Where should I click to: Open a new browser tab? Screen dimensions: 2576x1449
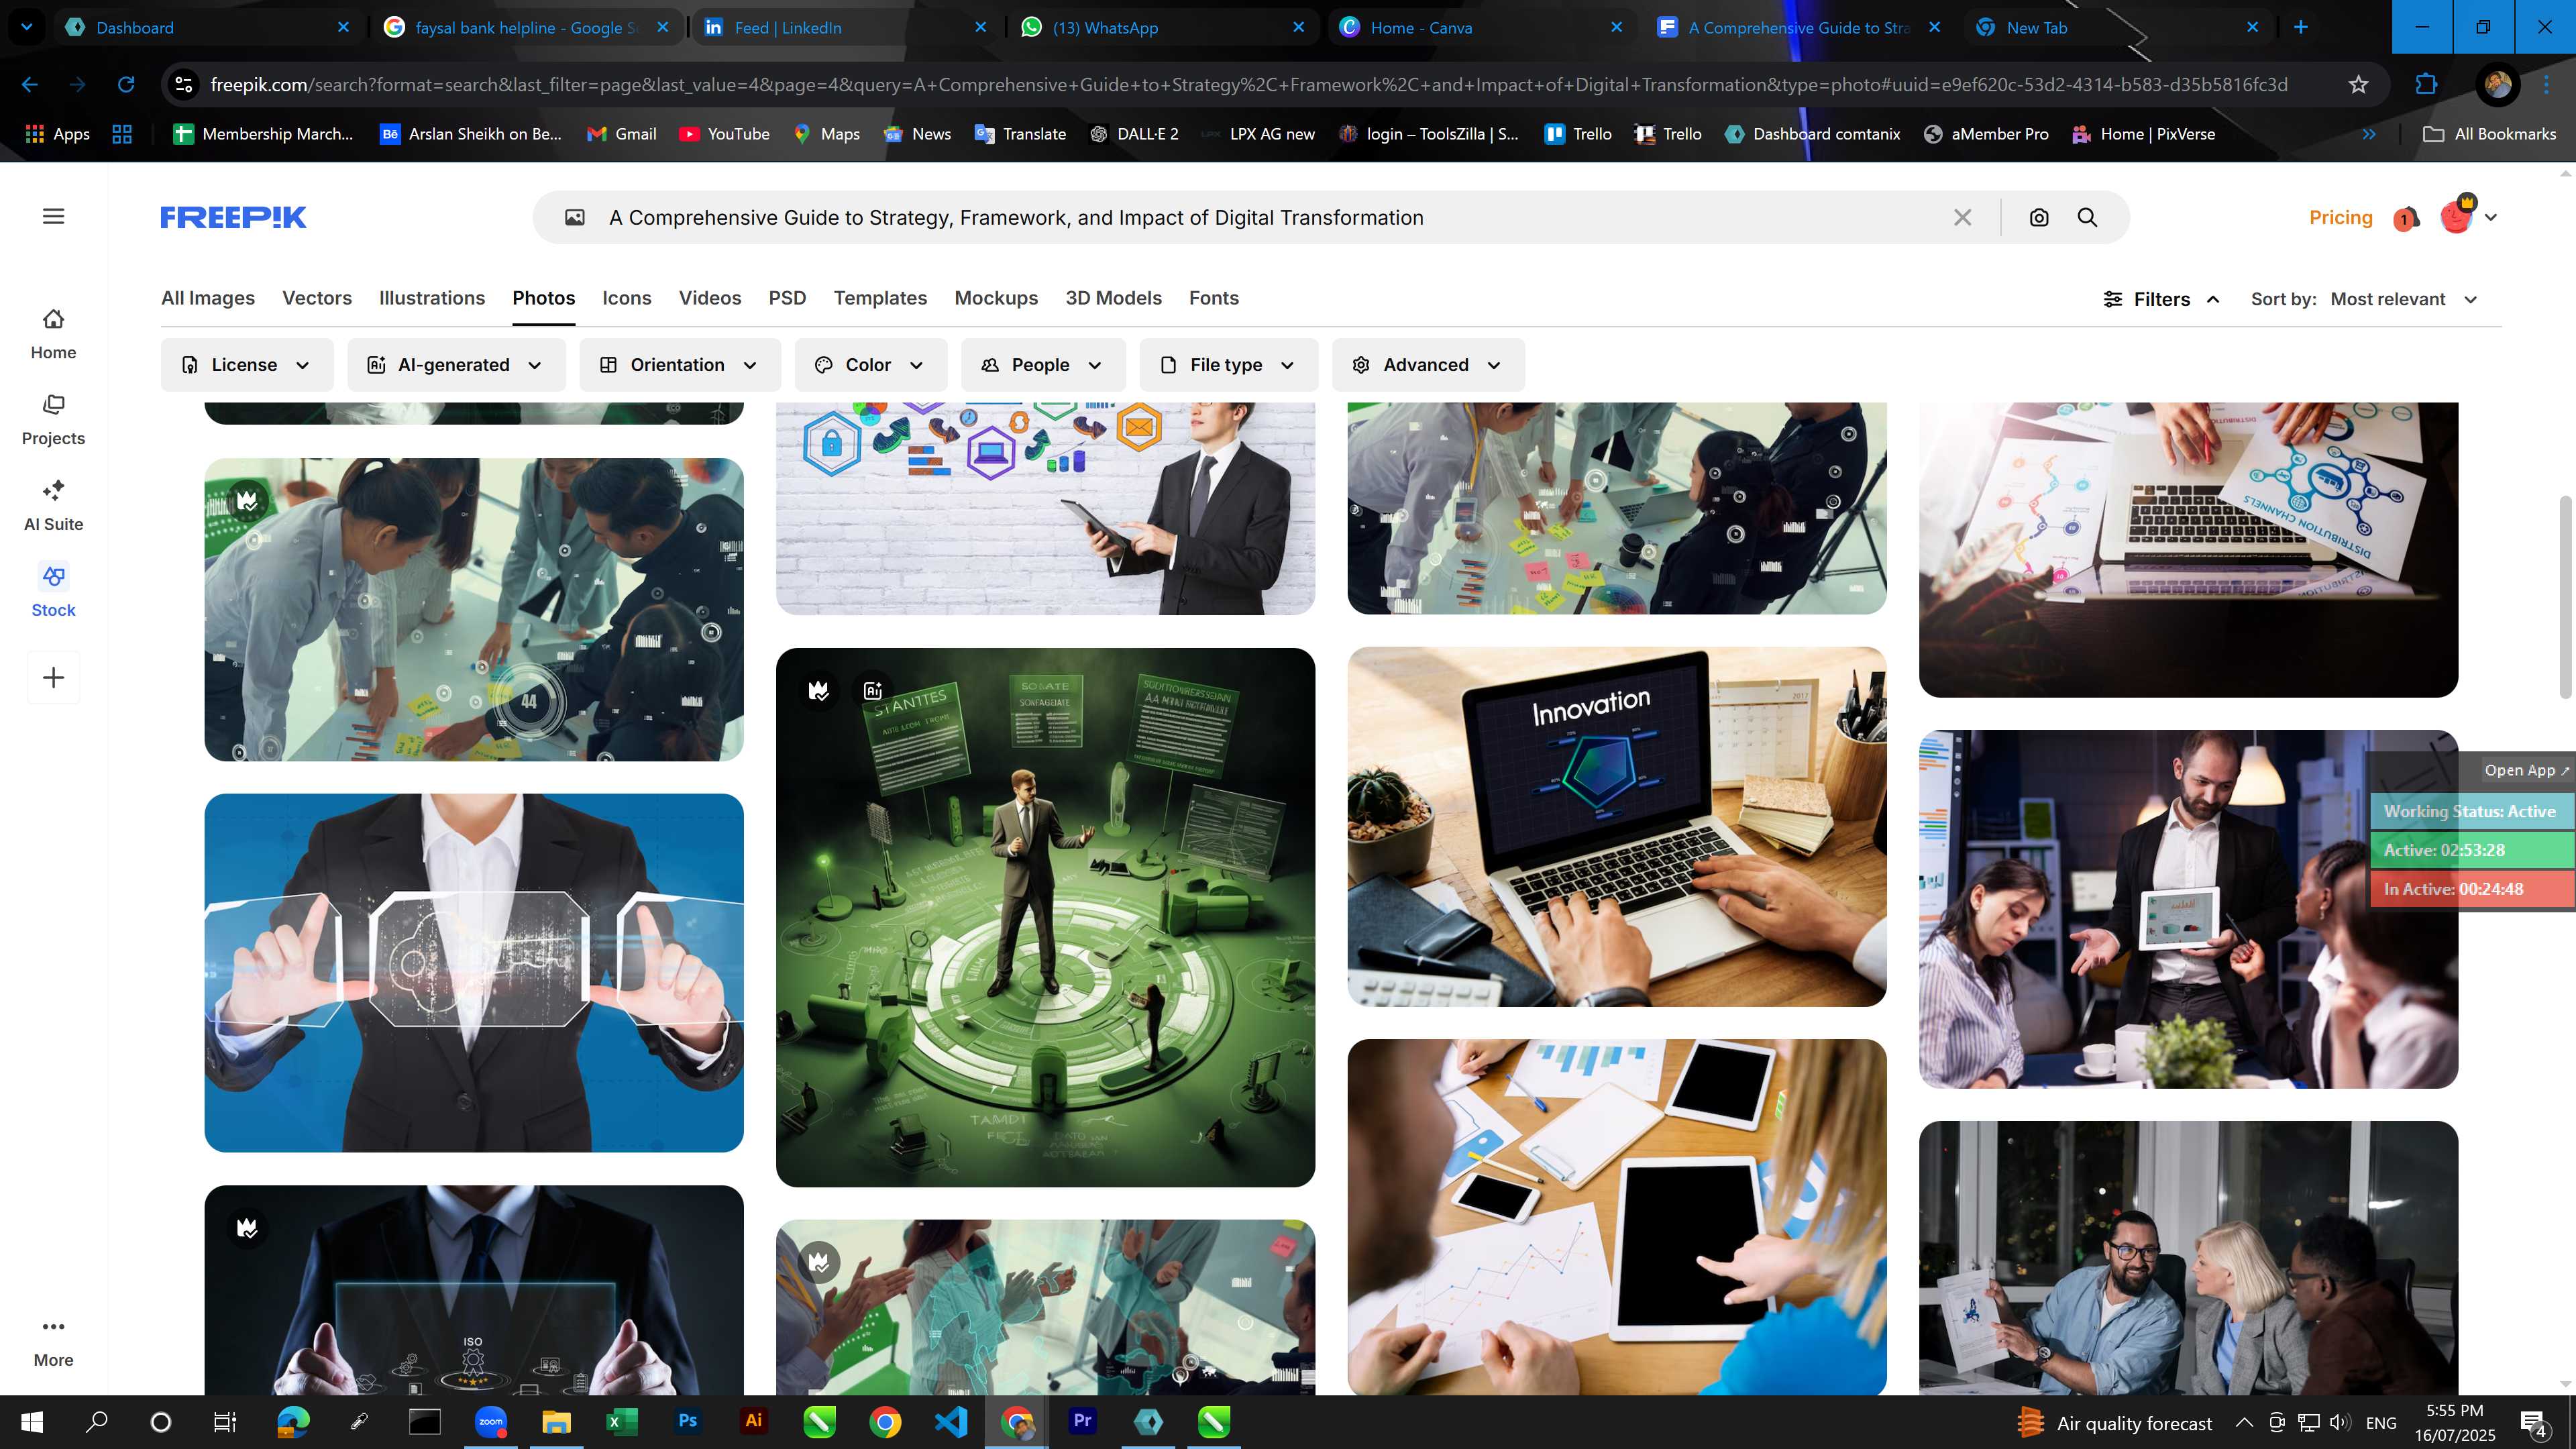click(x=2300, y=27)
